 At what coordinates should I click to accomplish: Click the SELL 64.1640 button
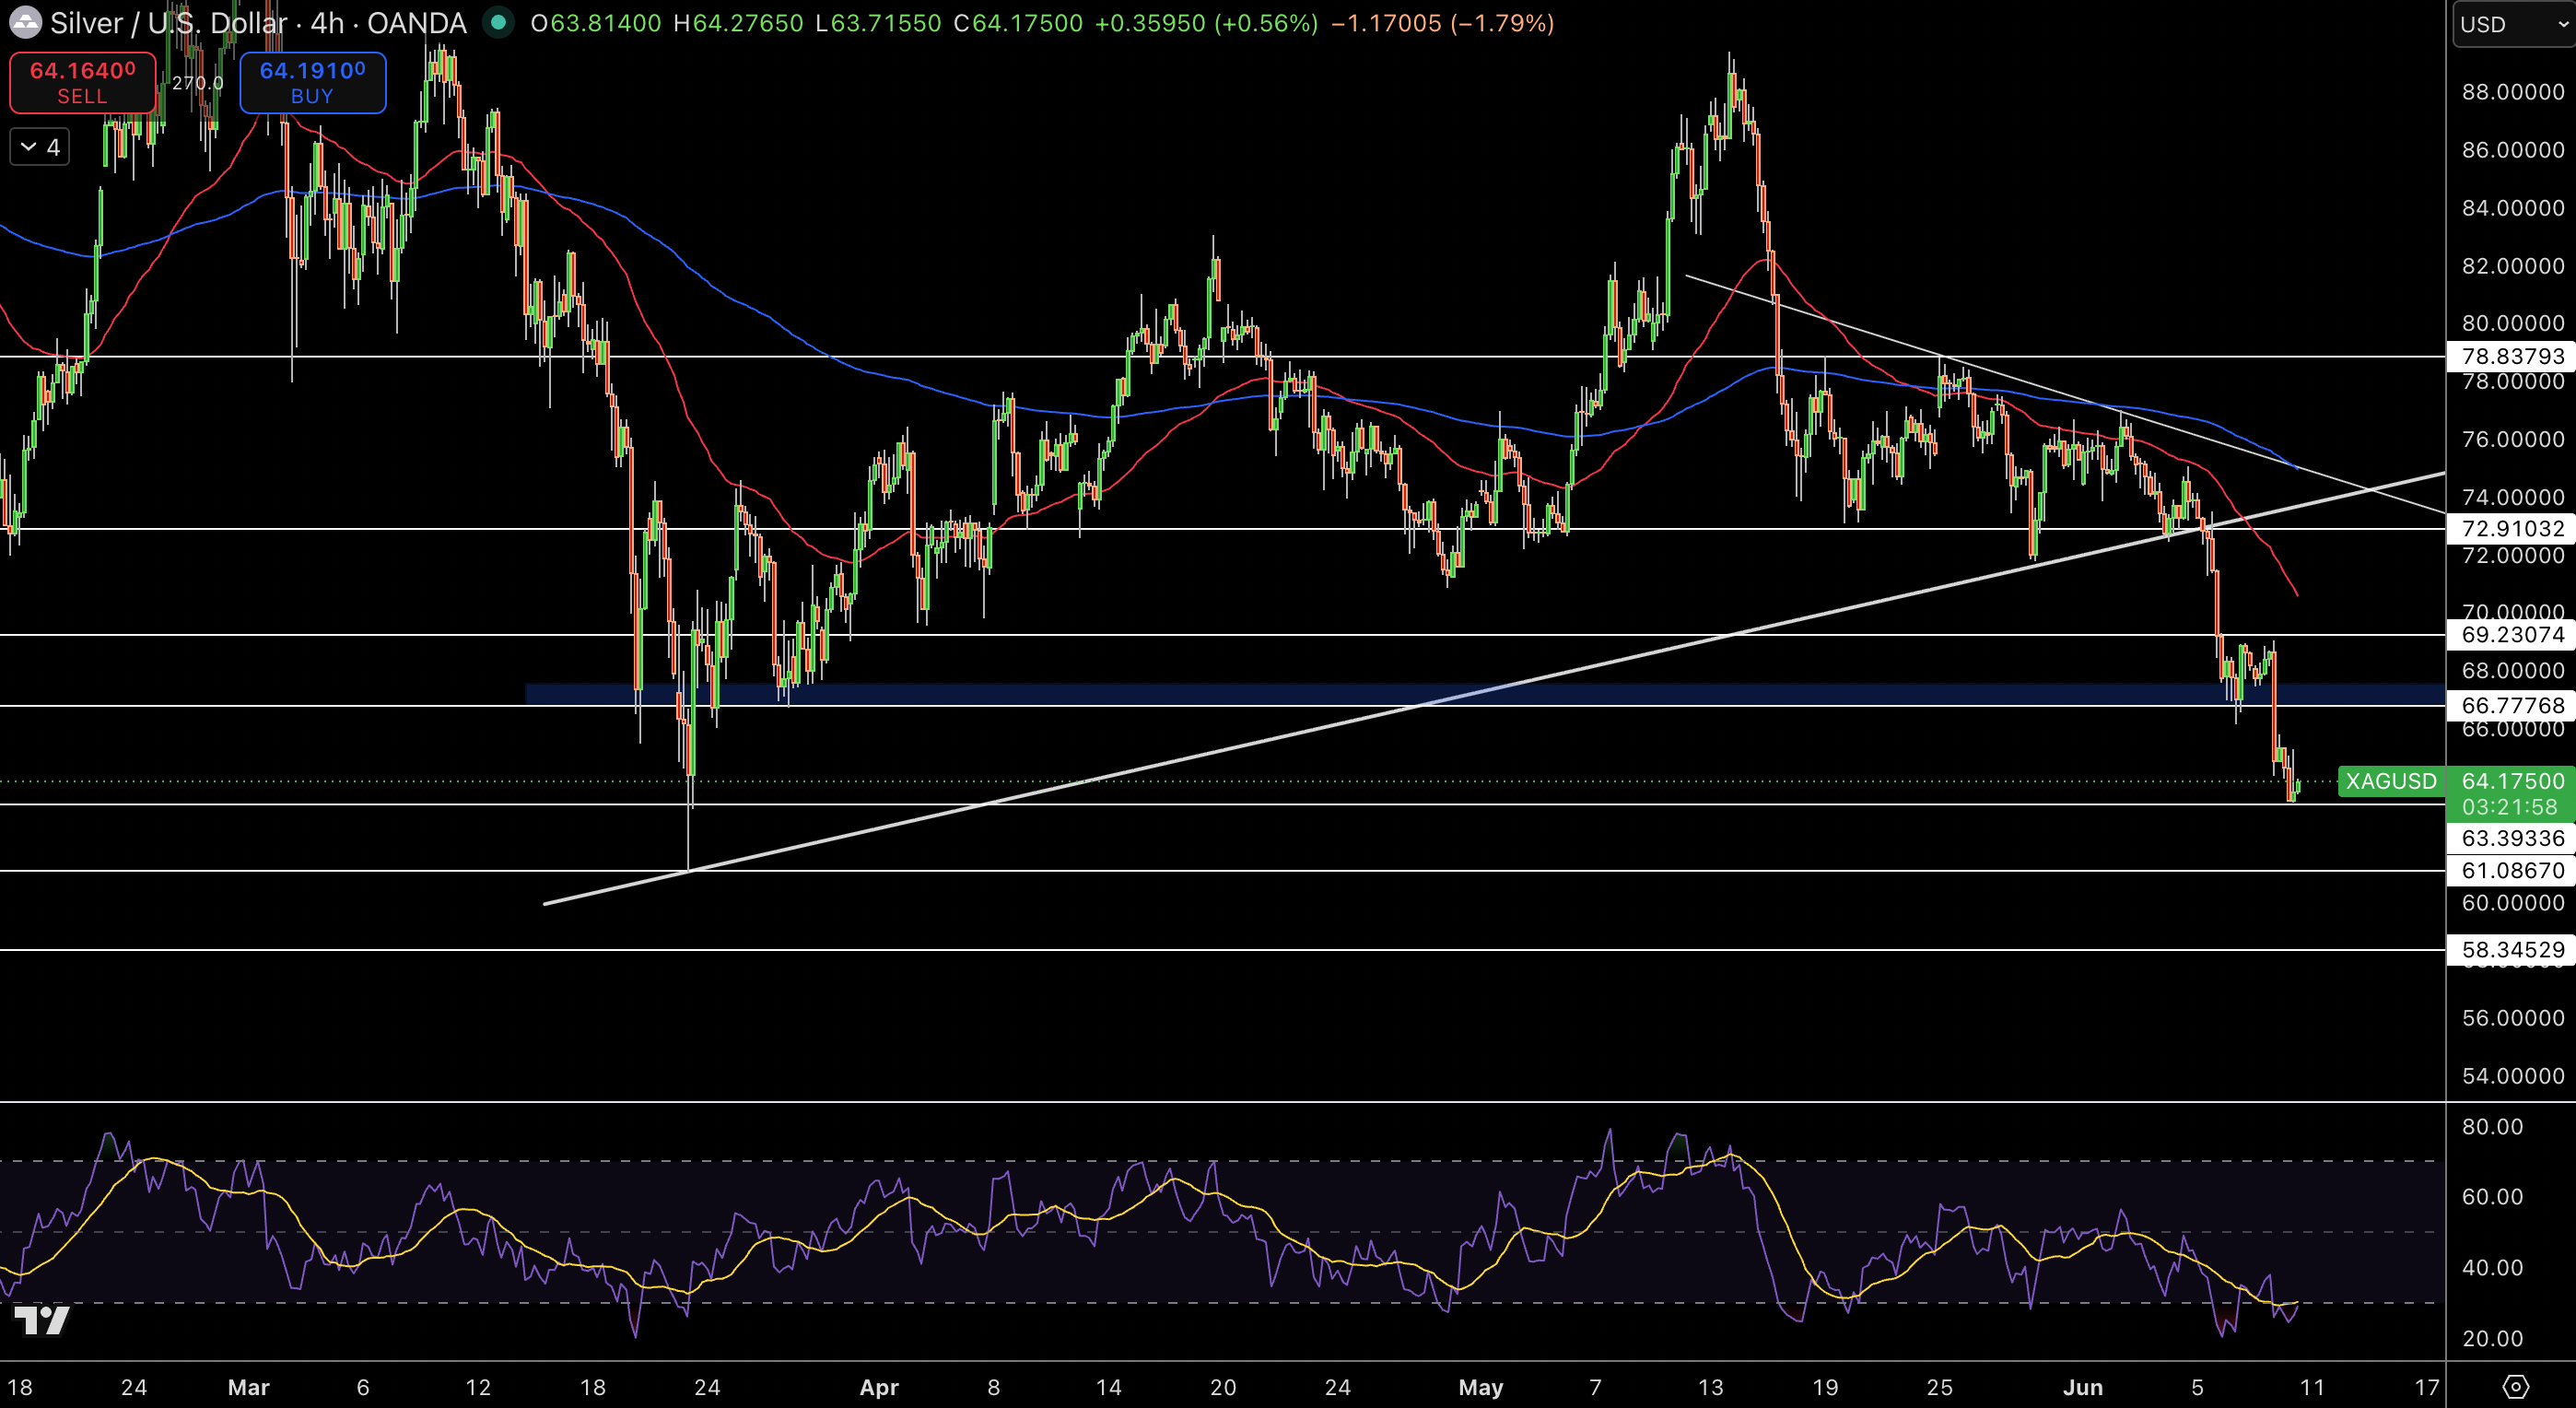pos(82,82)
